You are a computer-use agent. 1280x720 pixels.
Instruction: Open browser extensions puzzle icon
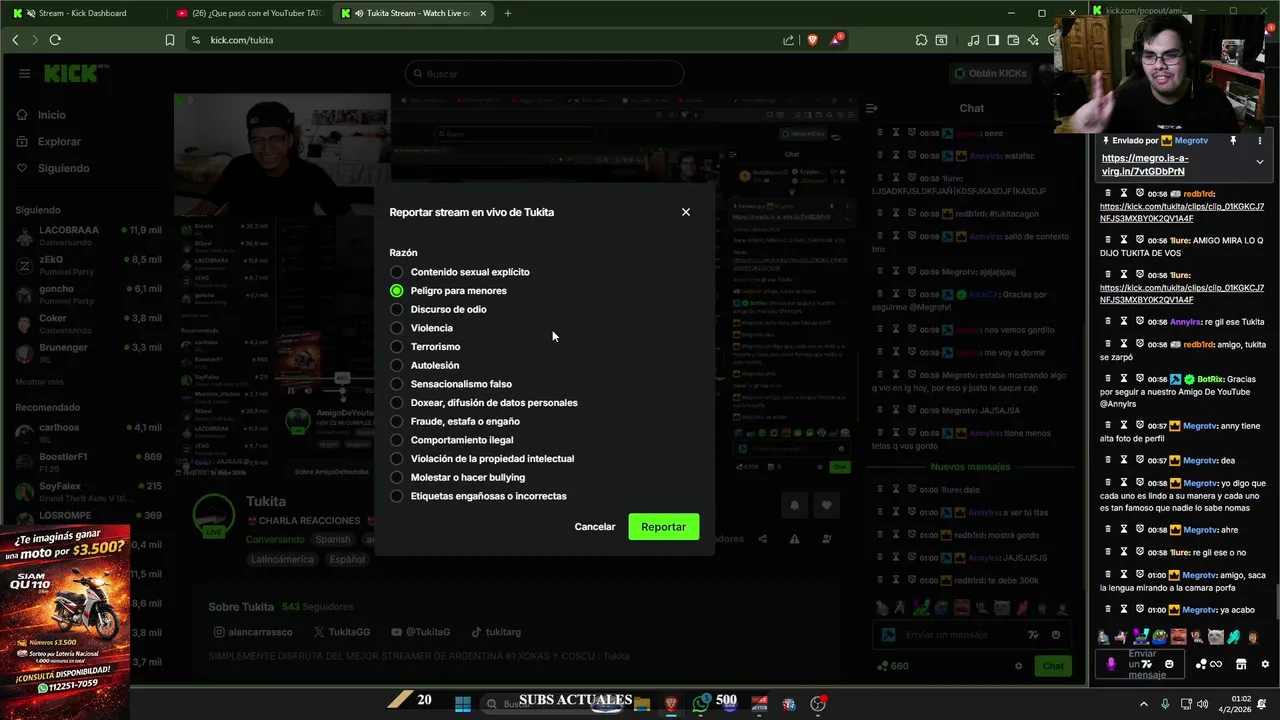click(921, 40)
